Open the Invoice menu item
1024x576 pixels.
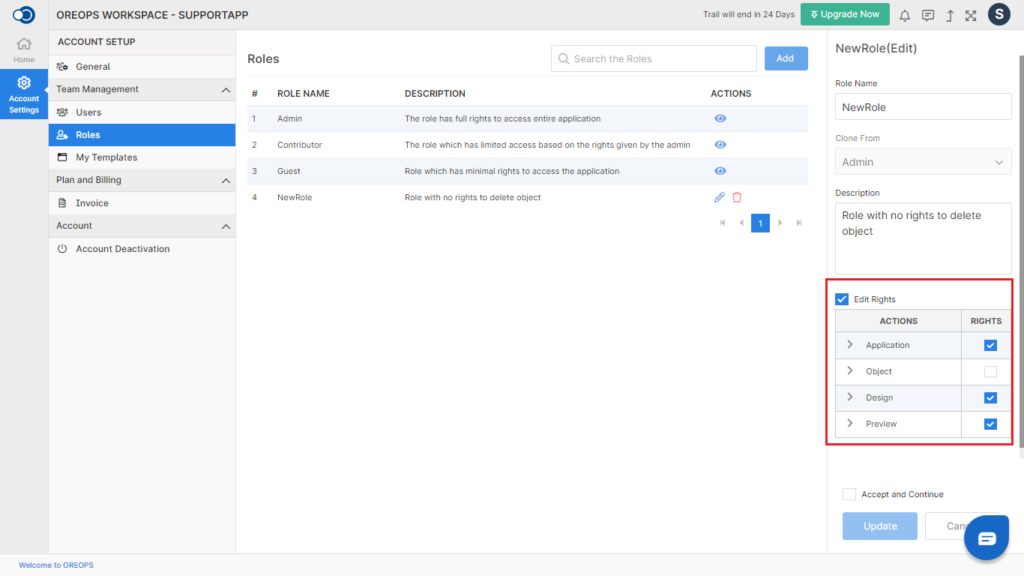(142, 203)
